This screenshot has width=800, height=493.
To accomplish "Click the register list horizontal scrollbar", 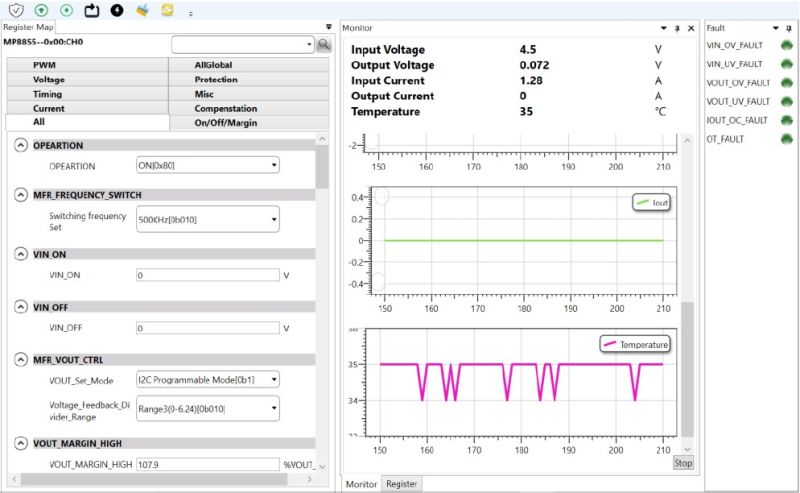I will click(154, 479).
